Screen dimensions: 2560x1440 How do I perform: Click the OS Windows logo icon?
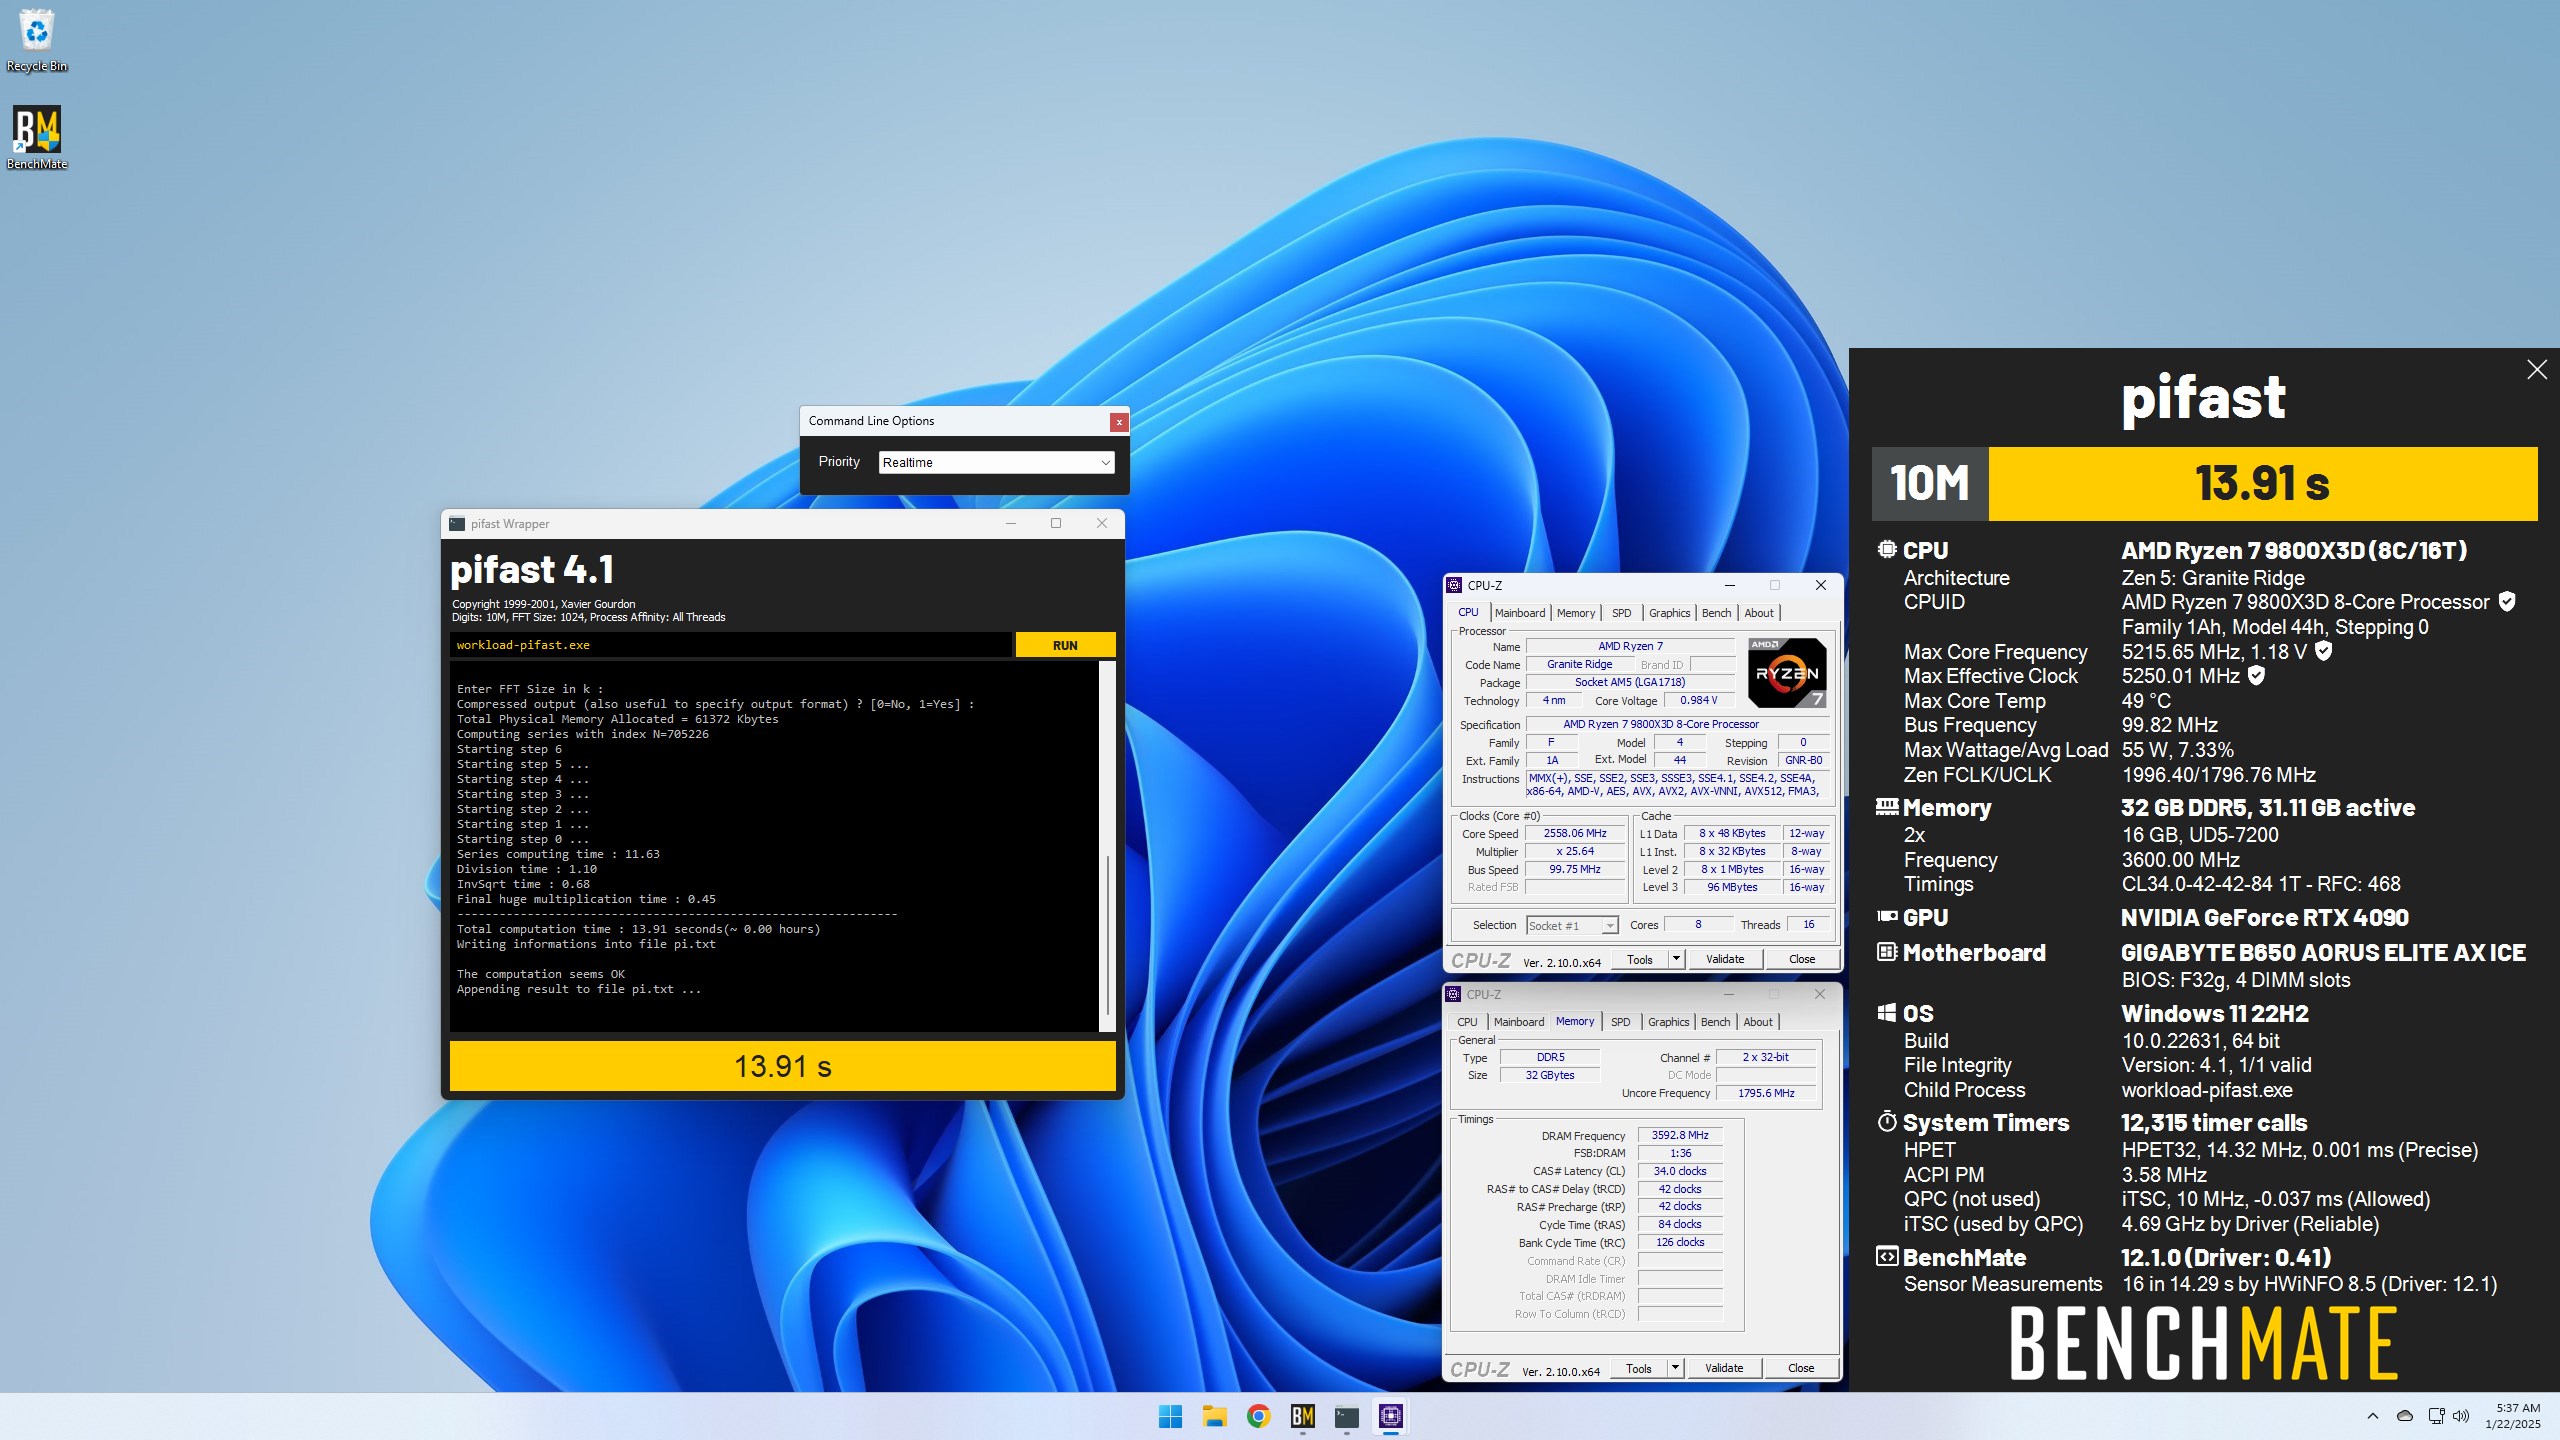(x=1887, y=1013)
